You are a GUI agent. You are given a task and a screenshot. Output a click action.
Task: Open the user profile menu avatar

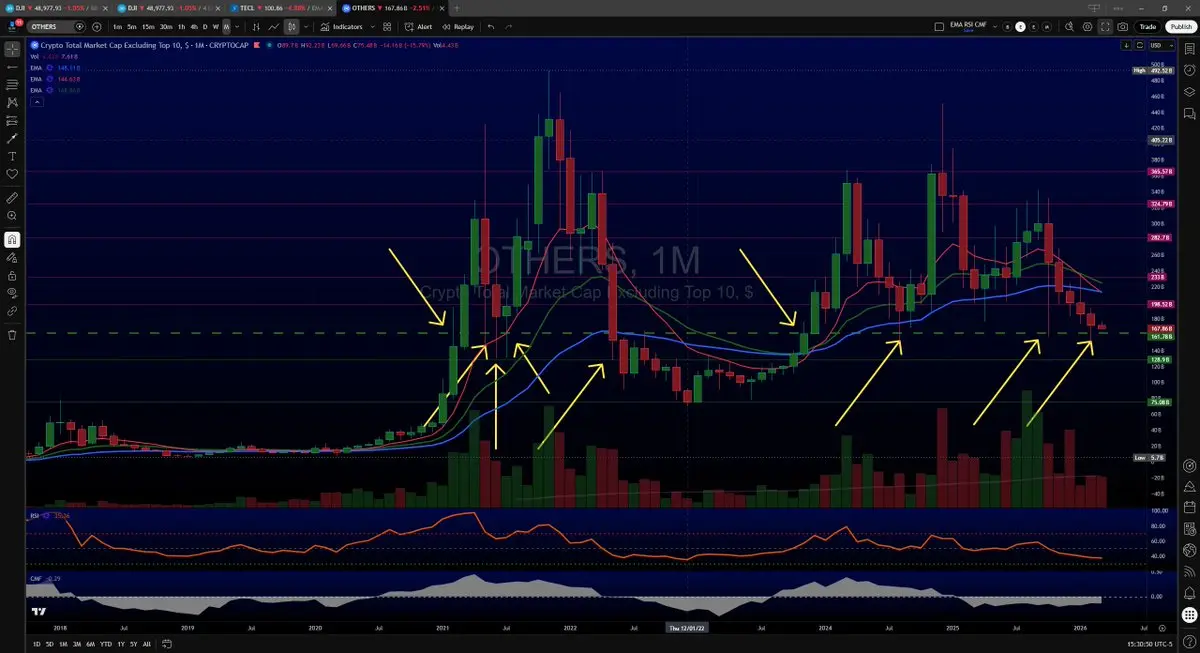coord(12,26)
